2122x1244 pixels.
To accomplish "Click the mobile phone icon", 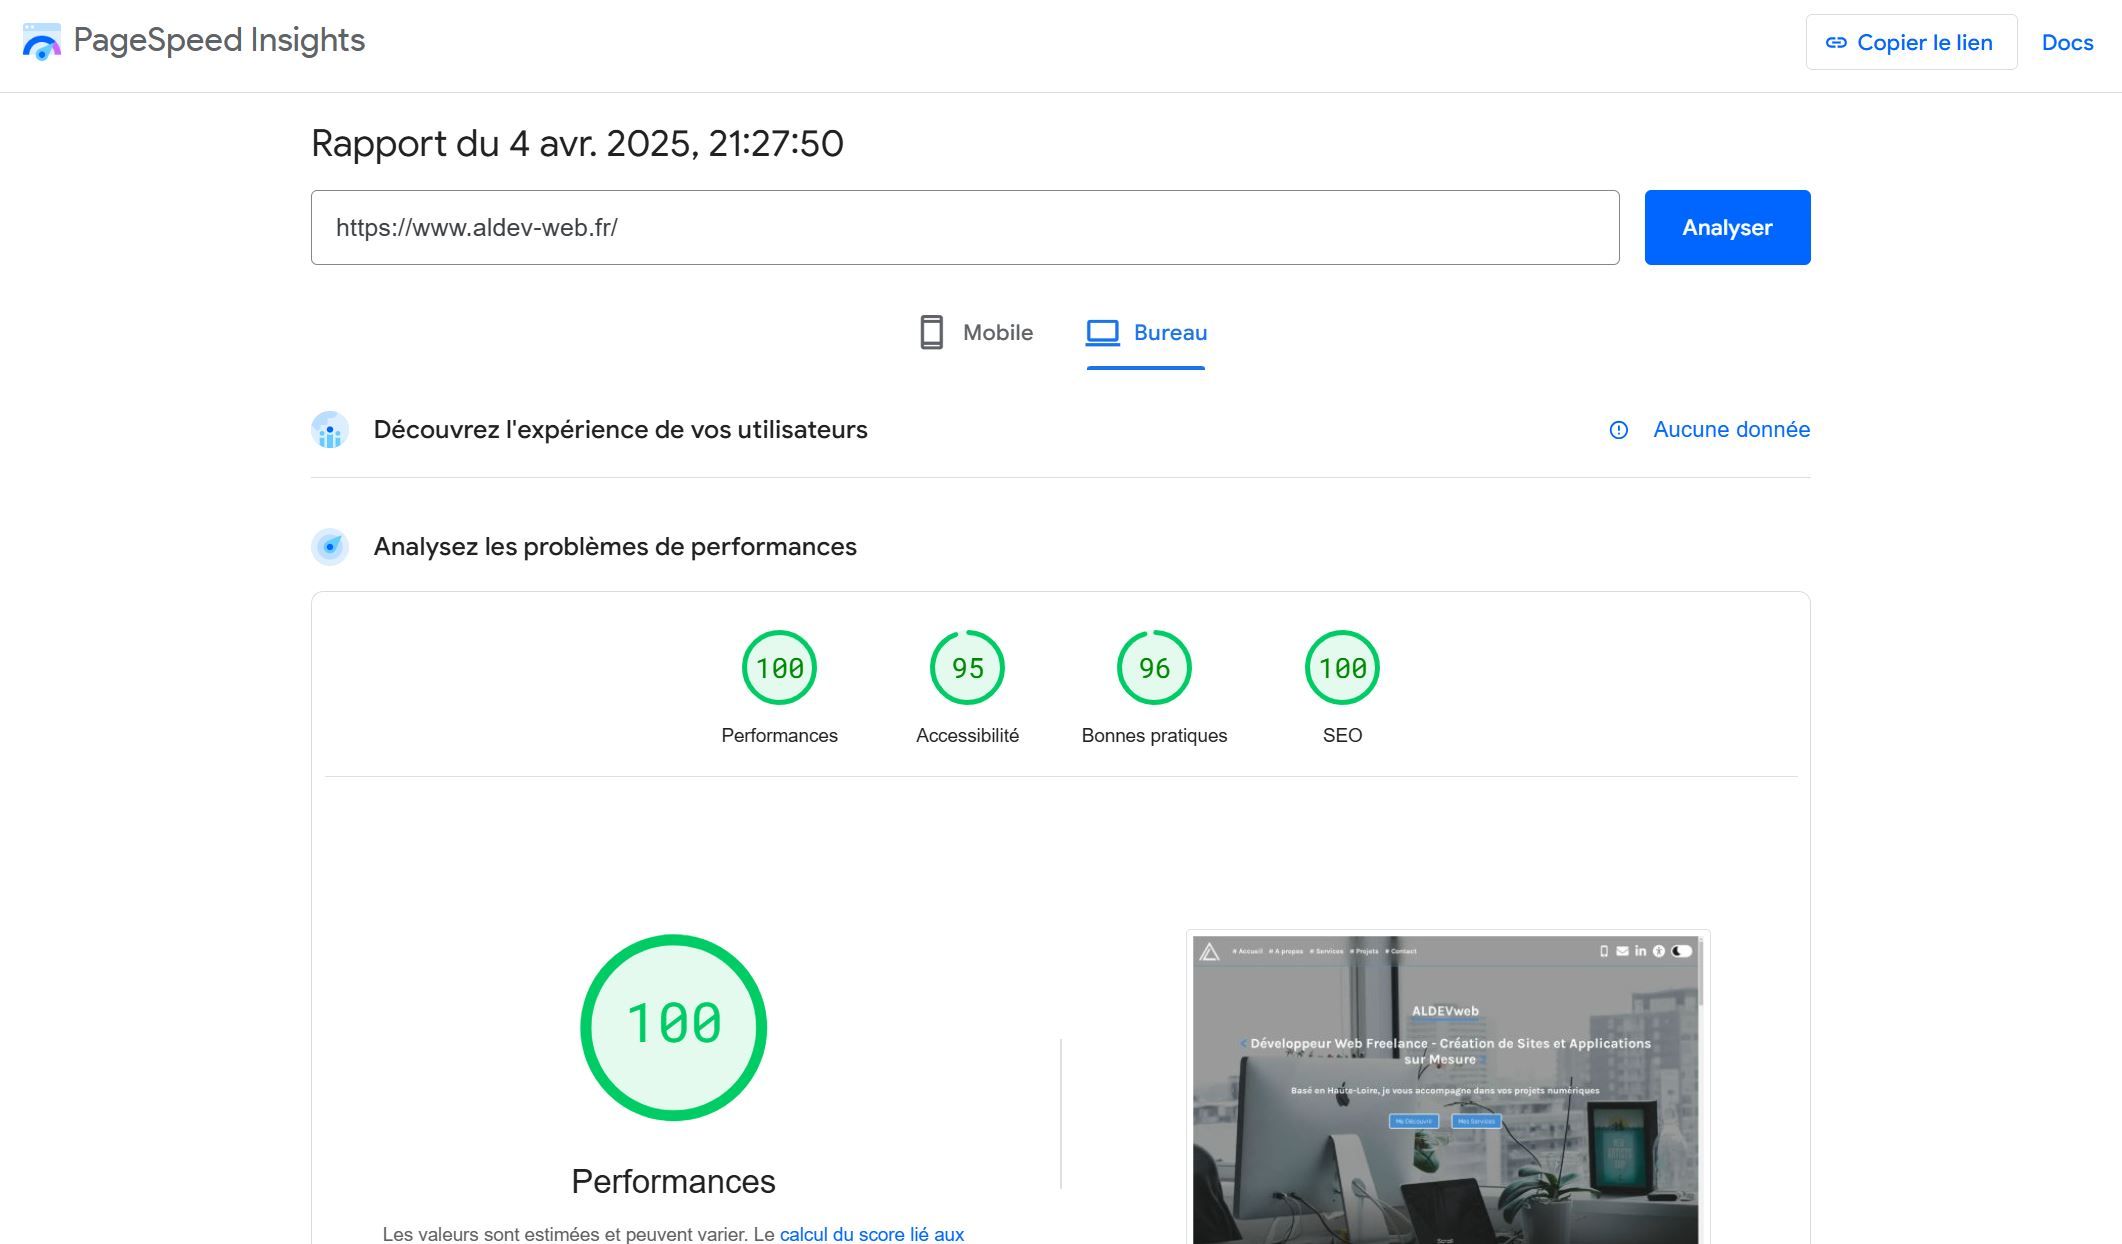I will [x=931, y=332].
